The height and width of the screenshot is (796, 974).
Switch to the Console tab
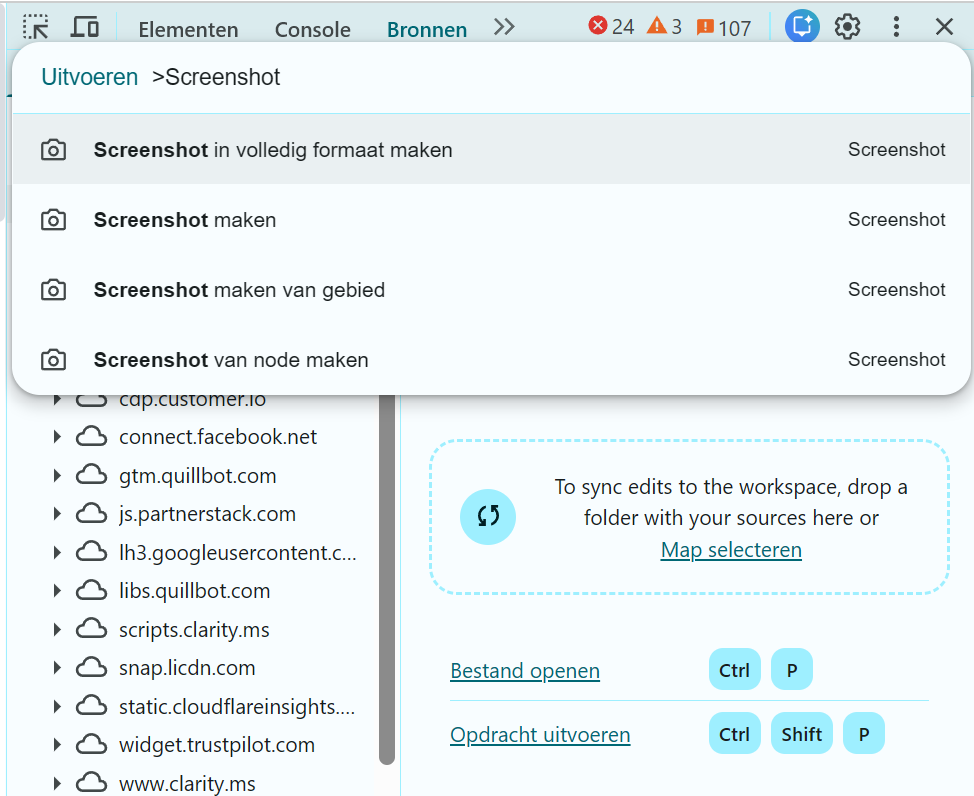[x=312, y=29]
